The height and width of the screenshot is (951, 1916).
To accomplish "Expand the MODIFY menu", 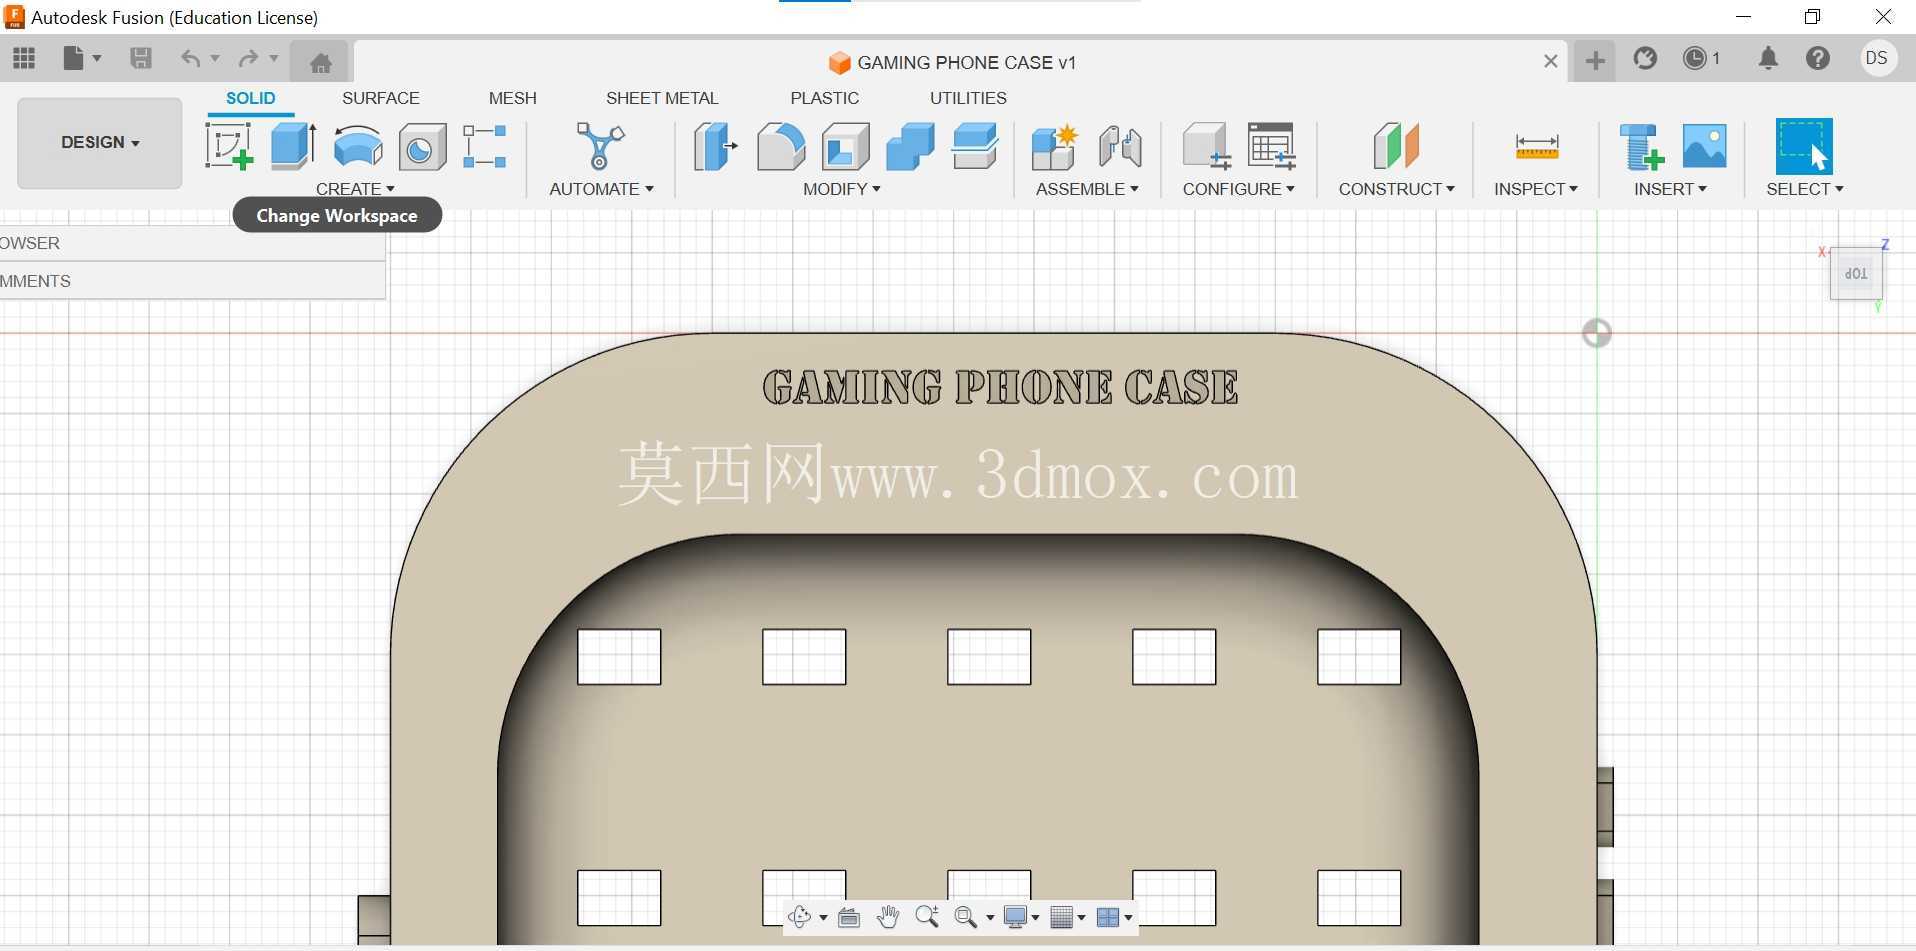I will [841, 189].
